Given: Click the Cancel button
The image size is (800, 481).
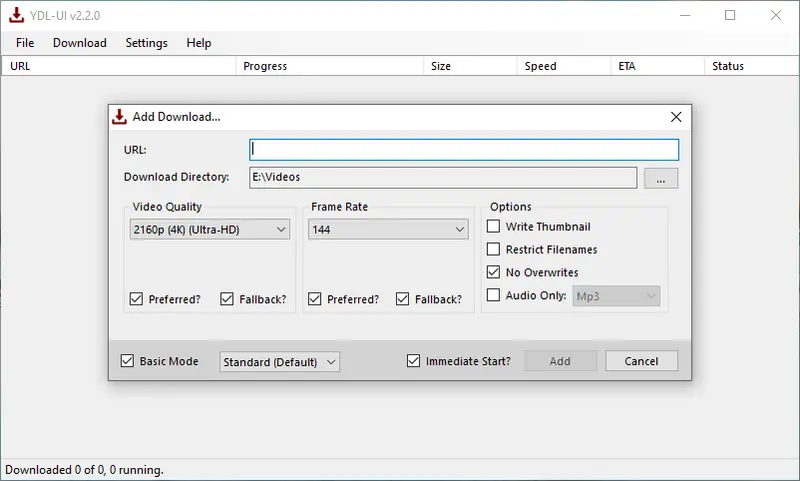Looking at the screenshot, I should point(641,361).
